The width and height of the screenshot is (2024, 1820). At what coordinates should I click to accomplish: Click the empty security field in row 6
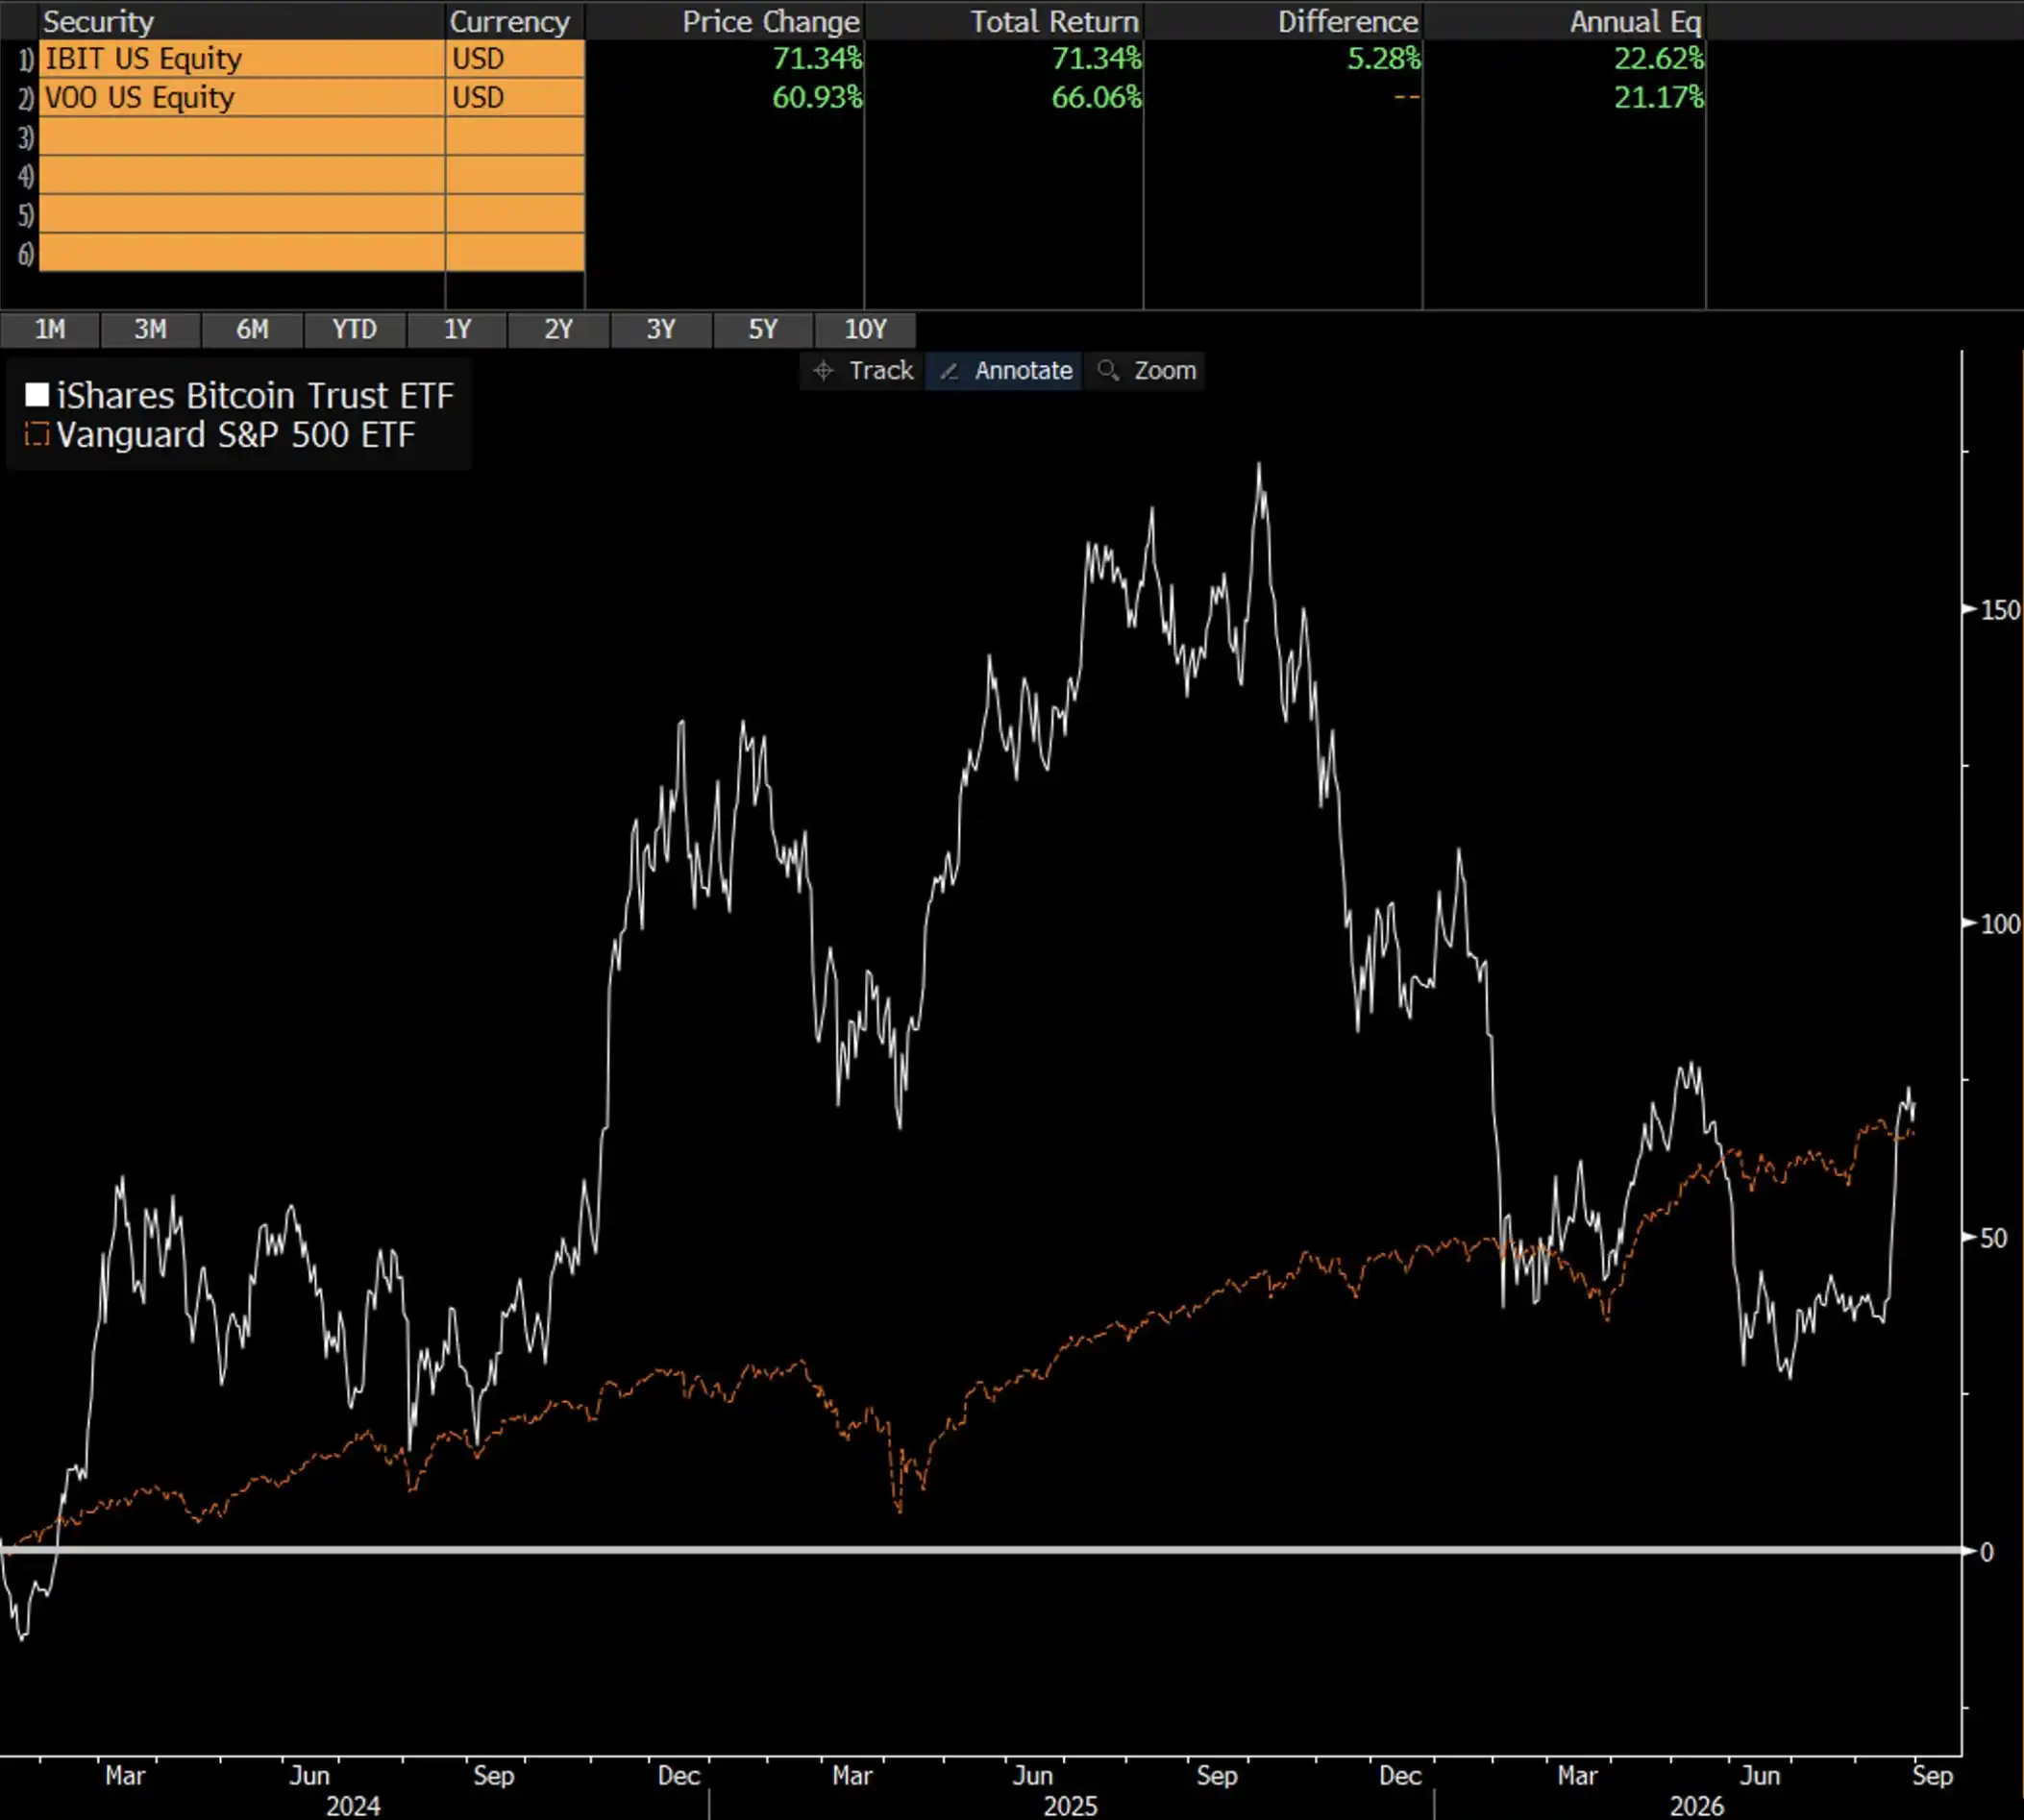[x=242, y=254]
